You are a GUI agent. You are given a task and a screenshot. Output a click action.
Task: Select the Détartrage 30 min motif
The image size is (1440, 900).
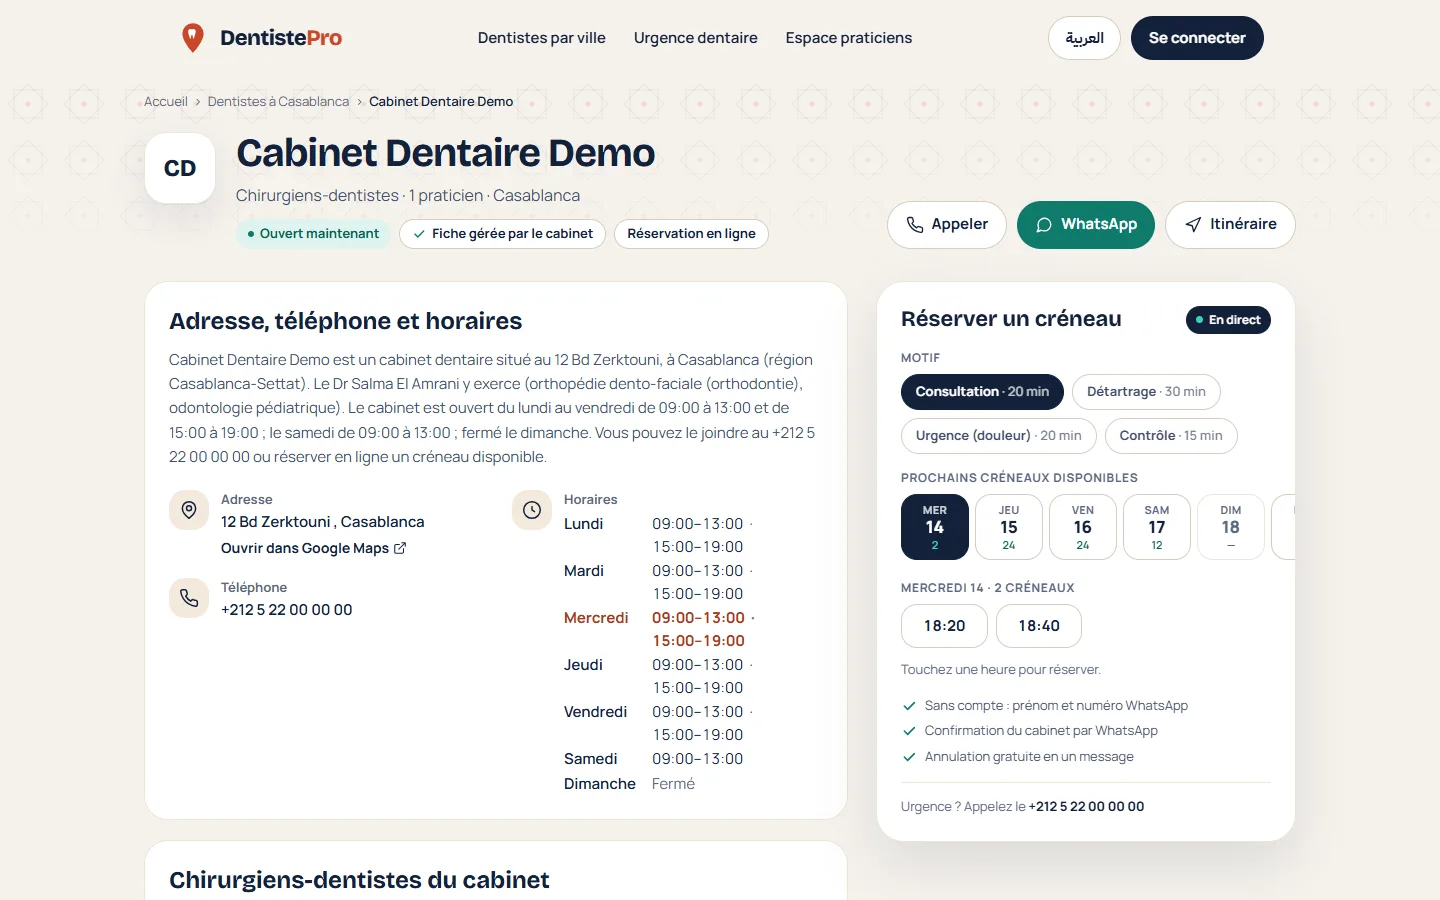1146,392
